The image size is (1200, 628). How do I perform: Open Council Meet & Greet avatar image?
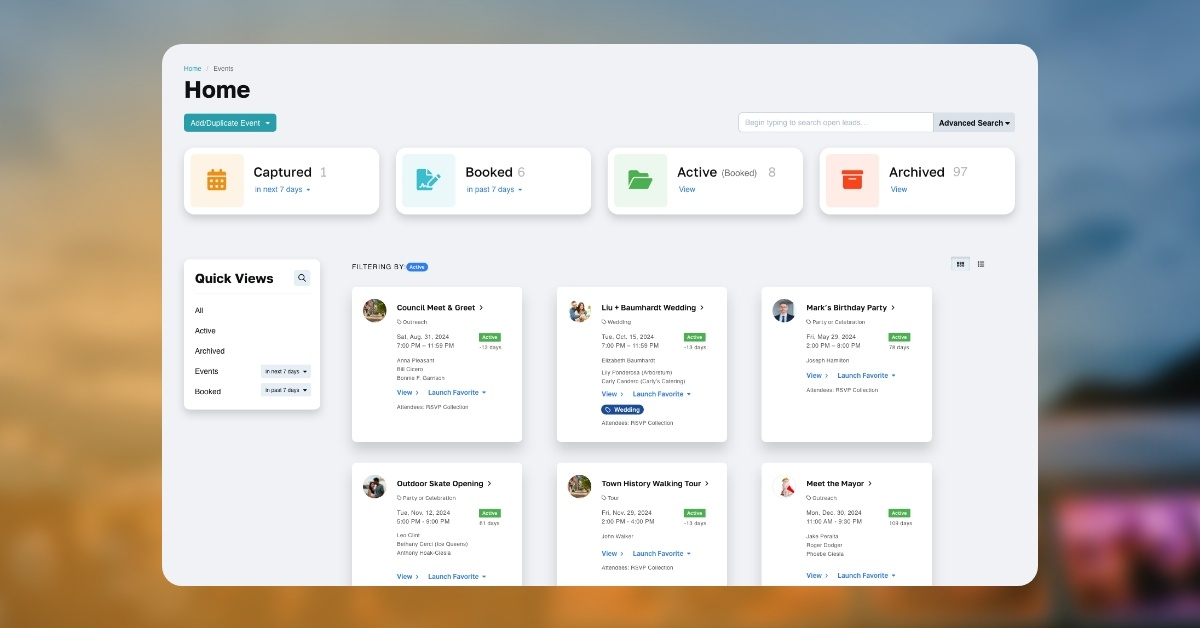375,310
